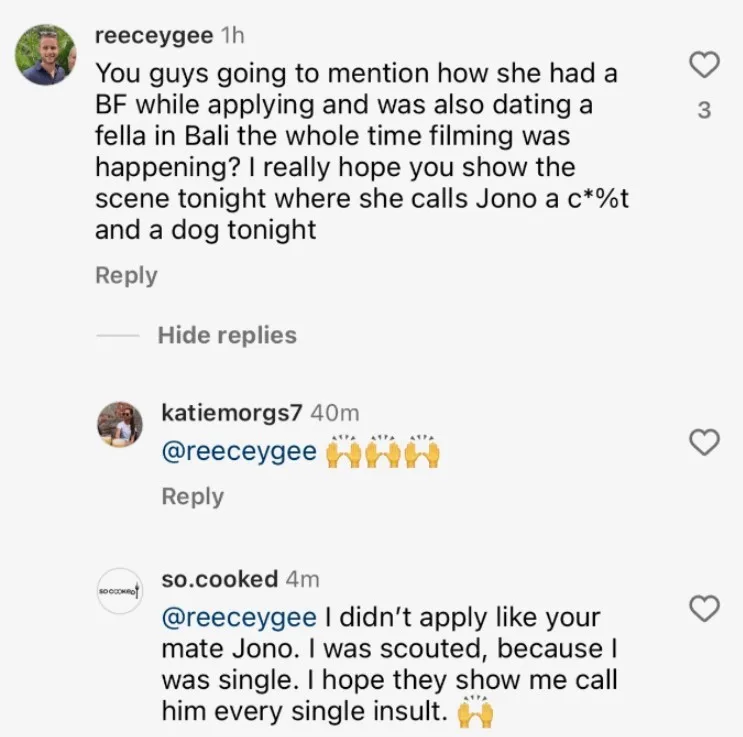Hide replies under reeceygee's comment

pos(227,335)
